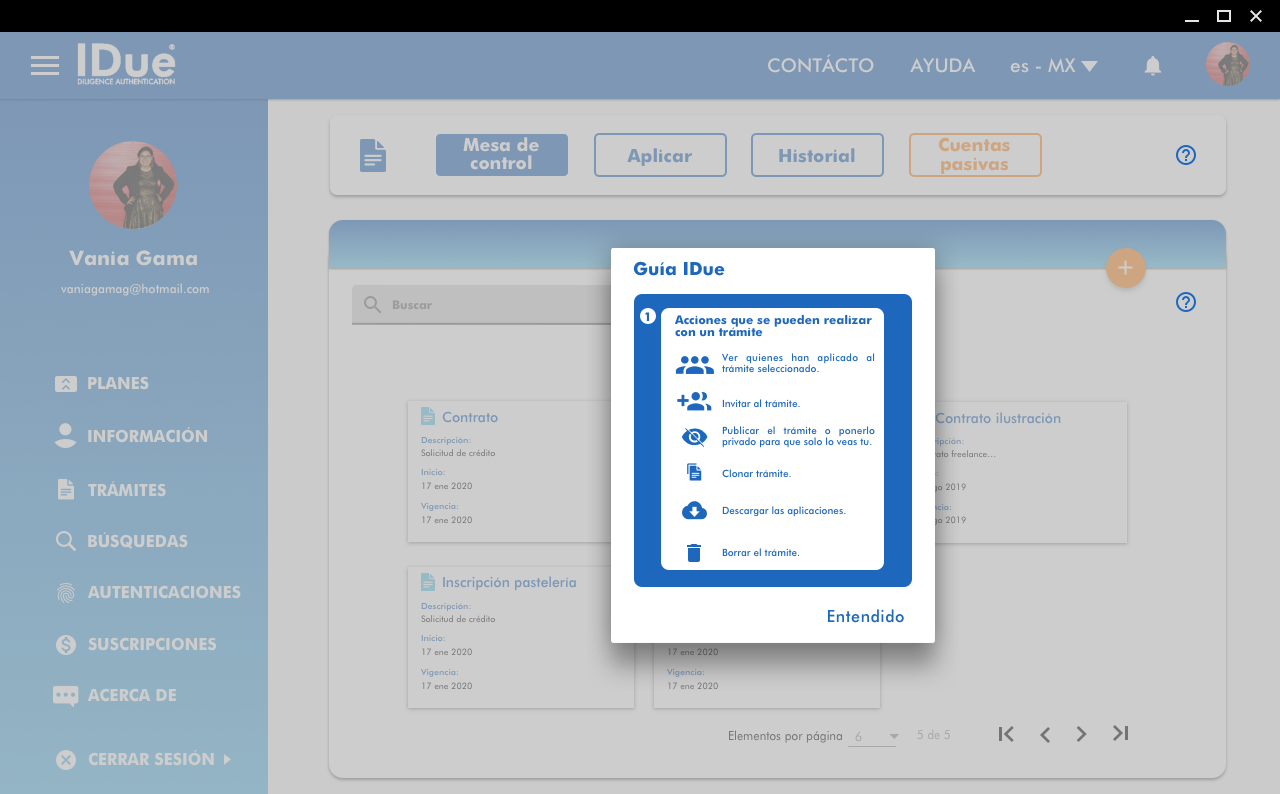
Task: Expand the Cerrar Sesión arrow
Action: 227,759
